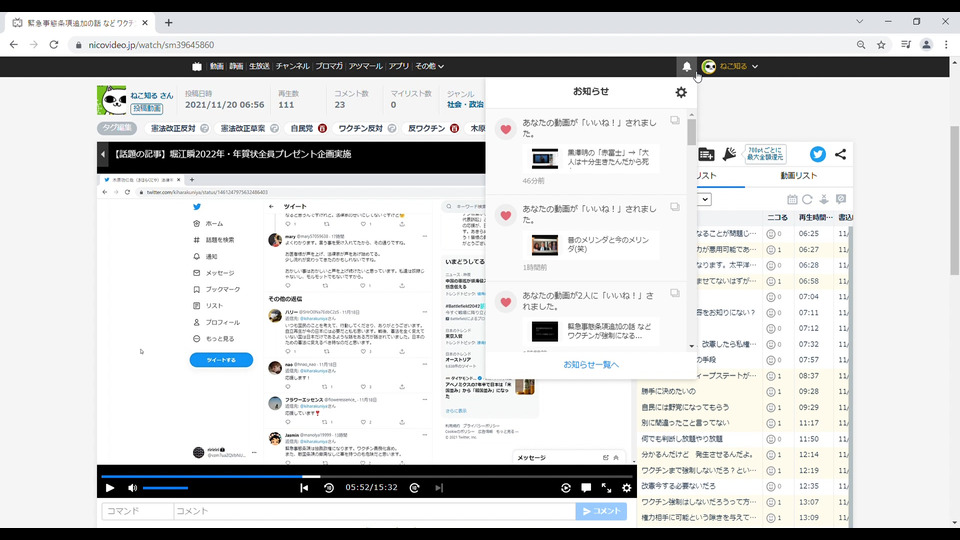Nicoru the 06:25 comment
The height and width of the screenshot is (540, 960).
(x=771, y=234)
